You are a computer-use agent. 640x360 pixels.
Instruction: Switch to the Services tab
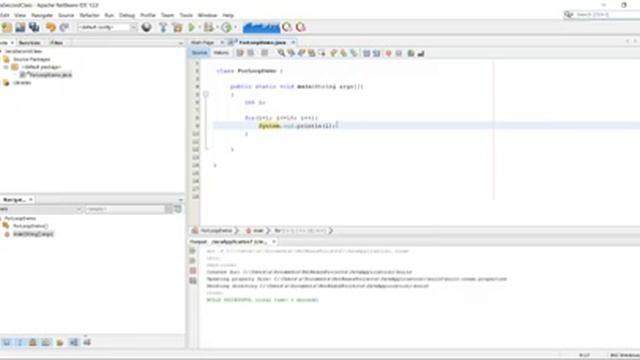(x=29, y=42)
